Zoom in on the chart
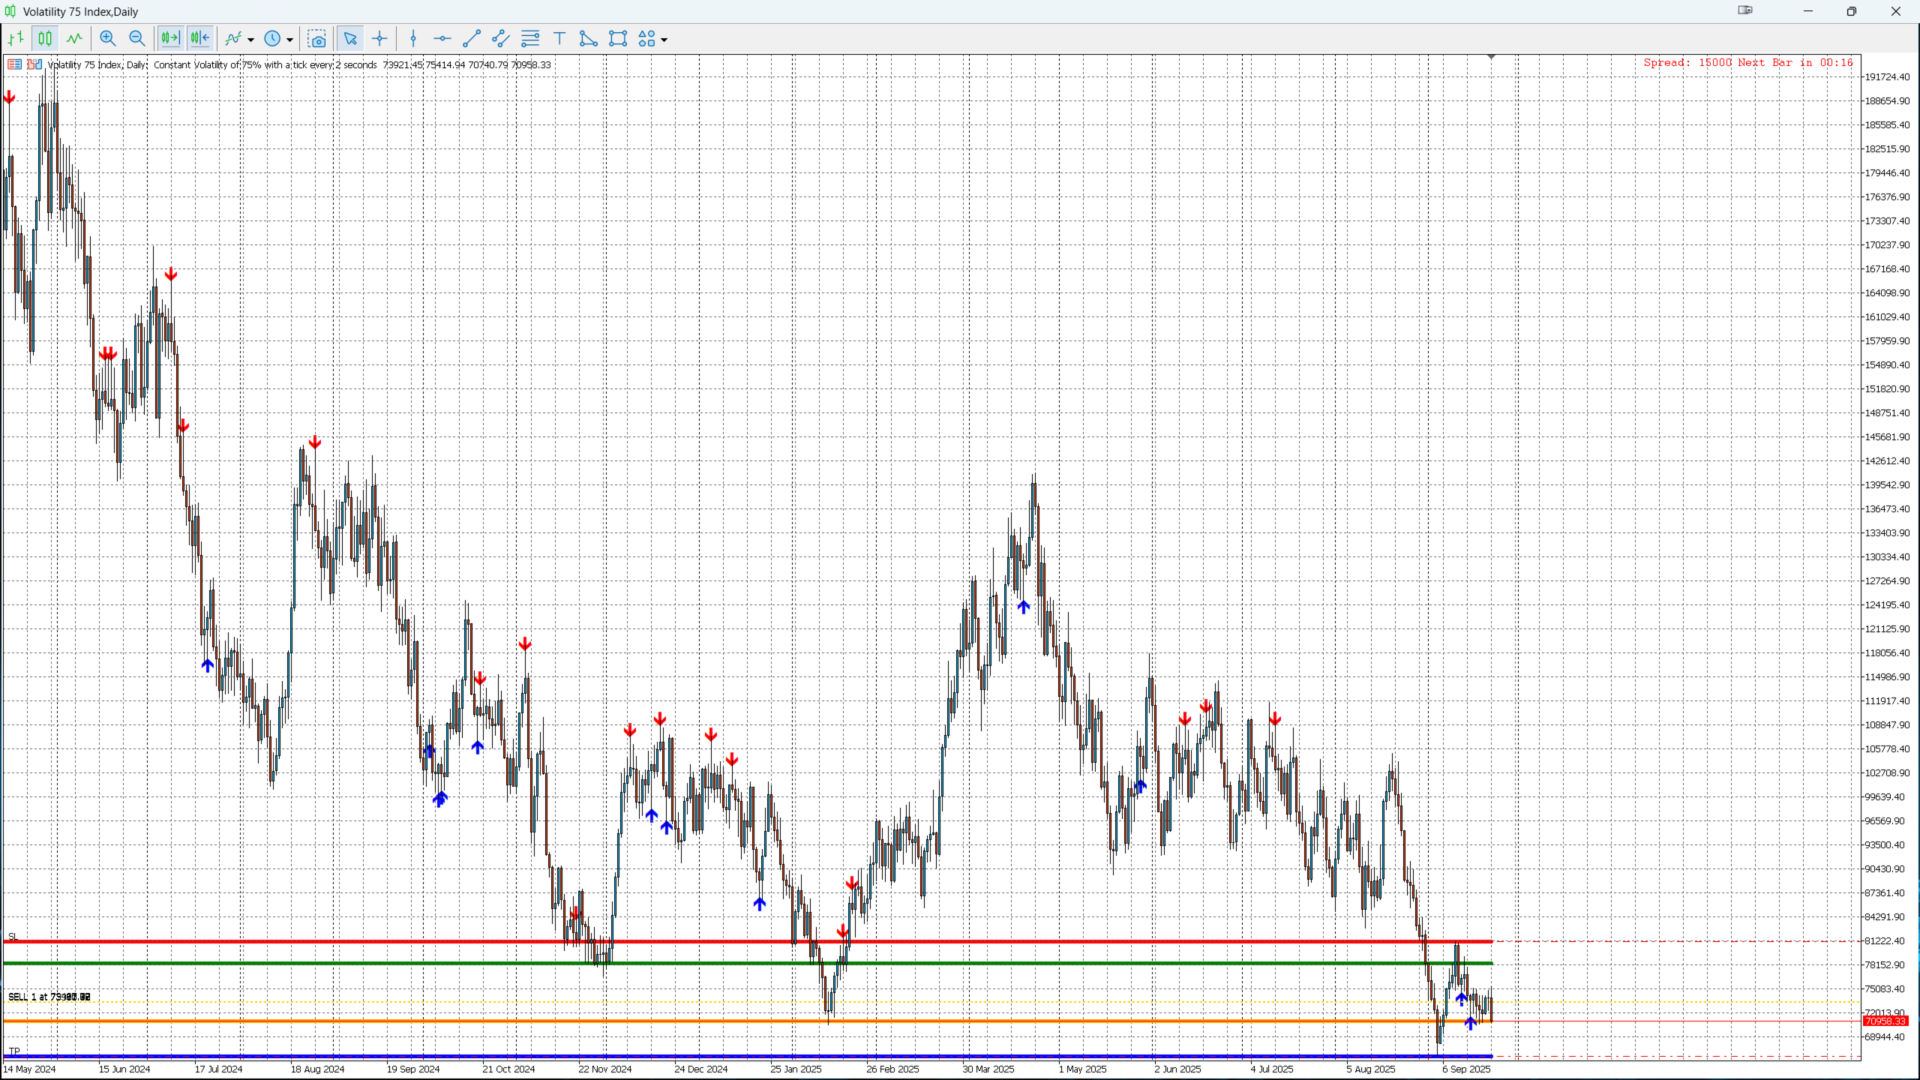The height and width of the screenshot is (1080, 1920). [x=108, y=39]
